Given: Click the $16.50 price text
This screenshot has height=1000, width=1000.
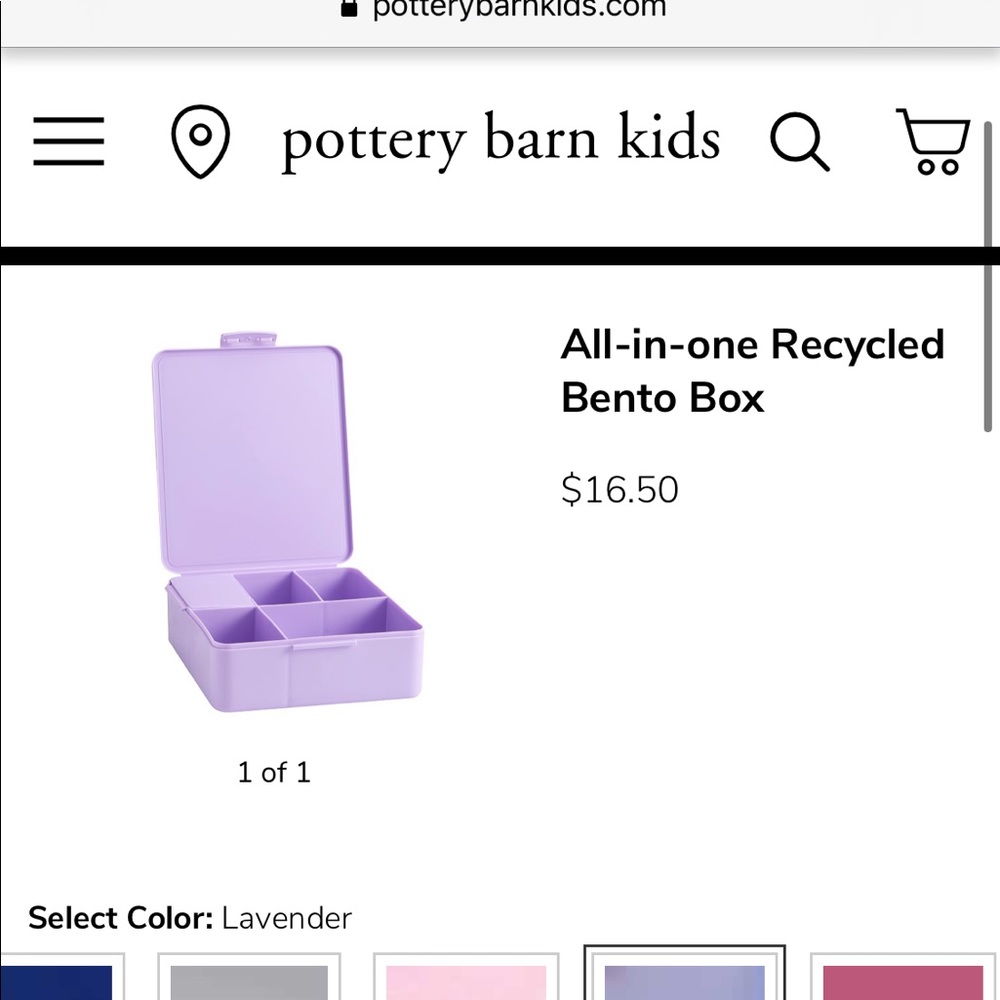Looking at the screenshot, I should click(619, 489).
